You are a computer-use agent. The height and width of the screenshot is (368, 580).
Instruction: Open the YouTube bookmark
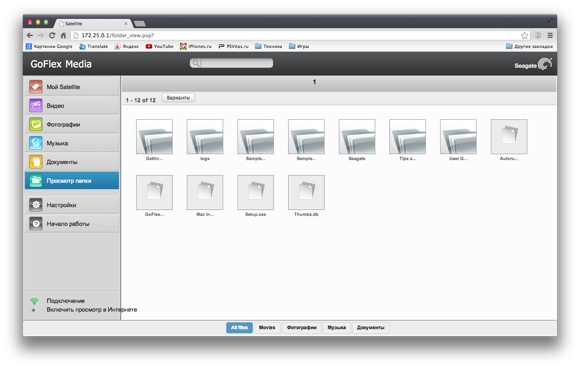pyautogui.click(x=159, y=46)
